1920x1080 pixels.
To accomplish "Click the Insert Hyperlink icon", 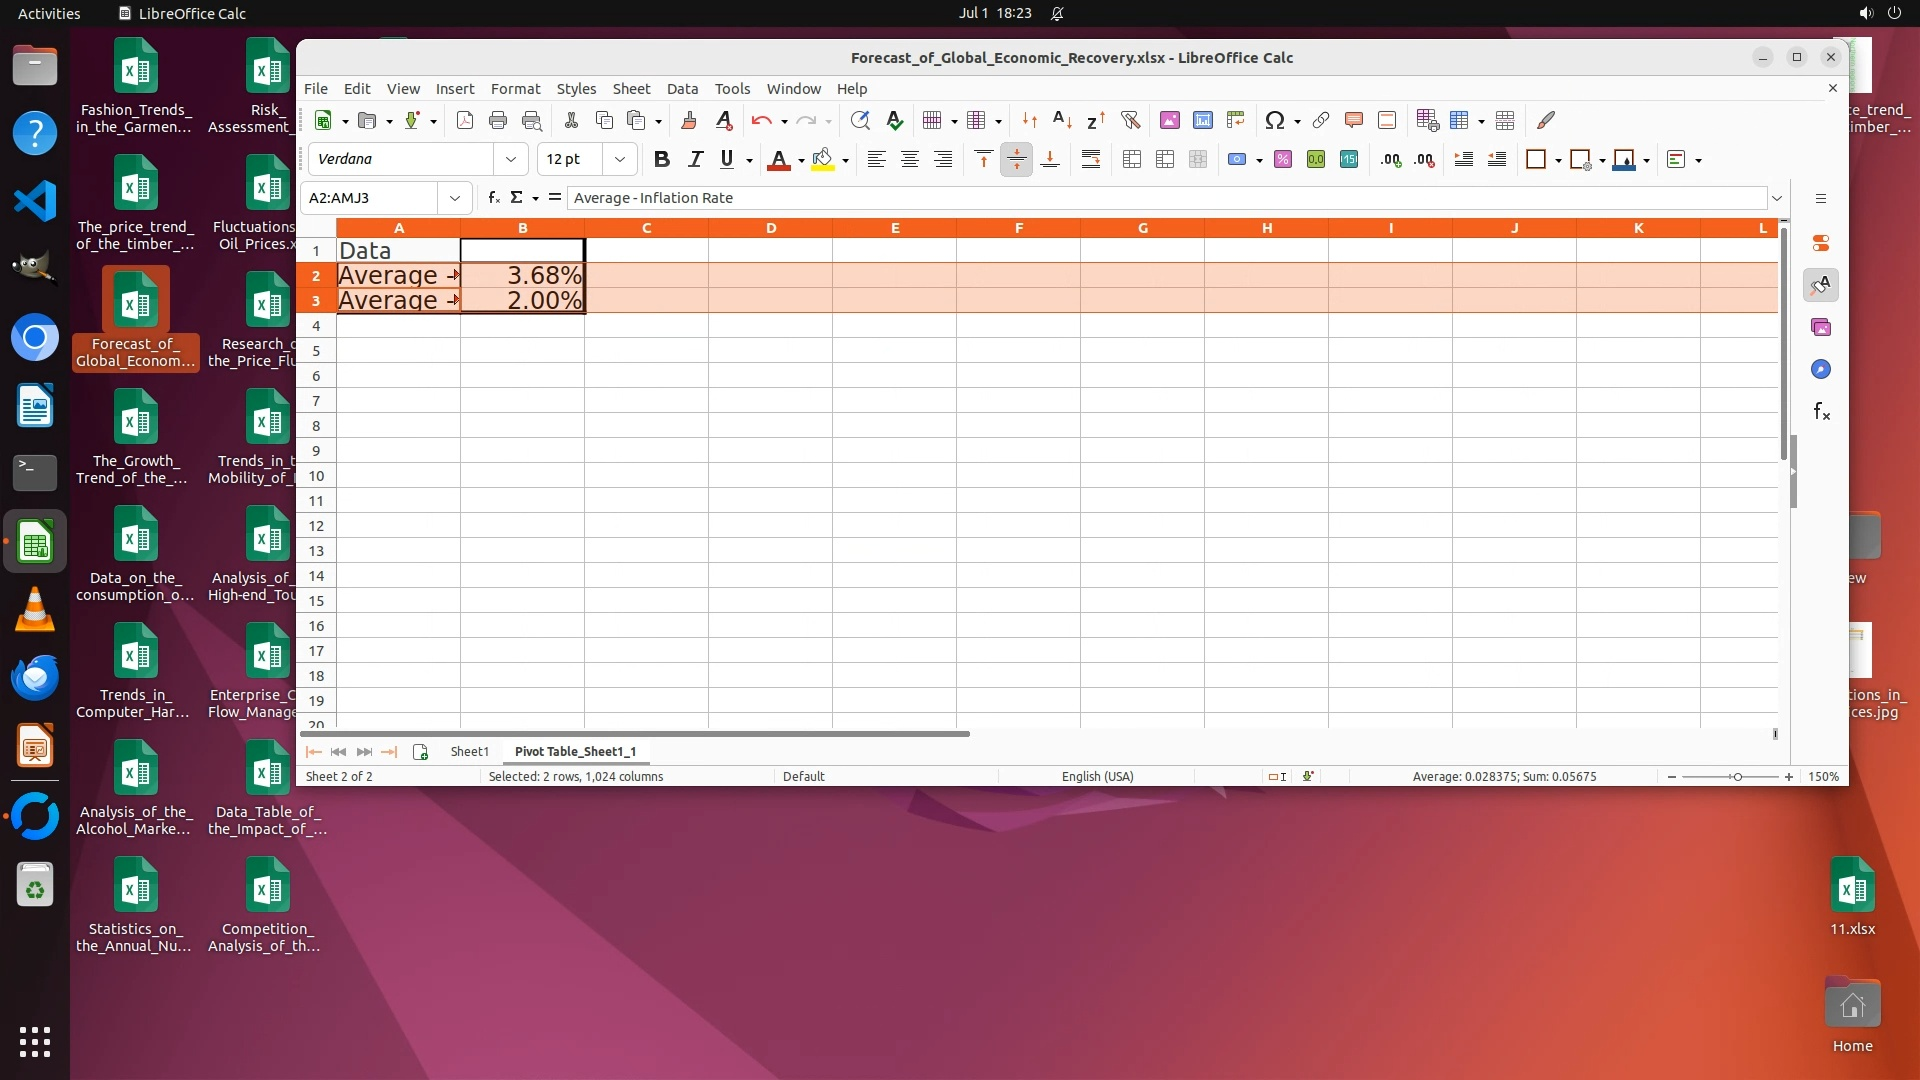I will [x=1321, y=121].
